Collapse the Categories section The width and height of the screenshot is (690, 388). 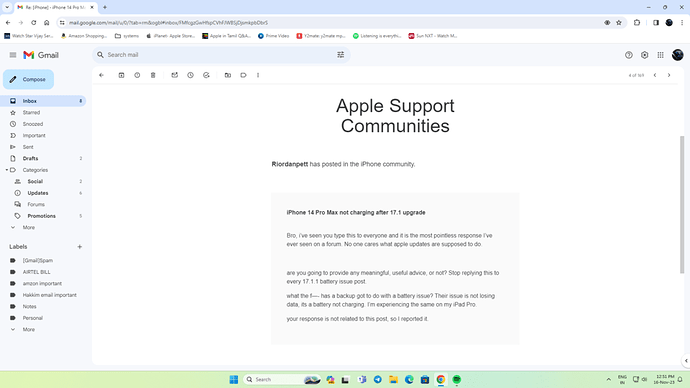point(7,170)
